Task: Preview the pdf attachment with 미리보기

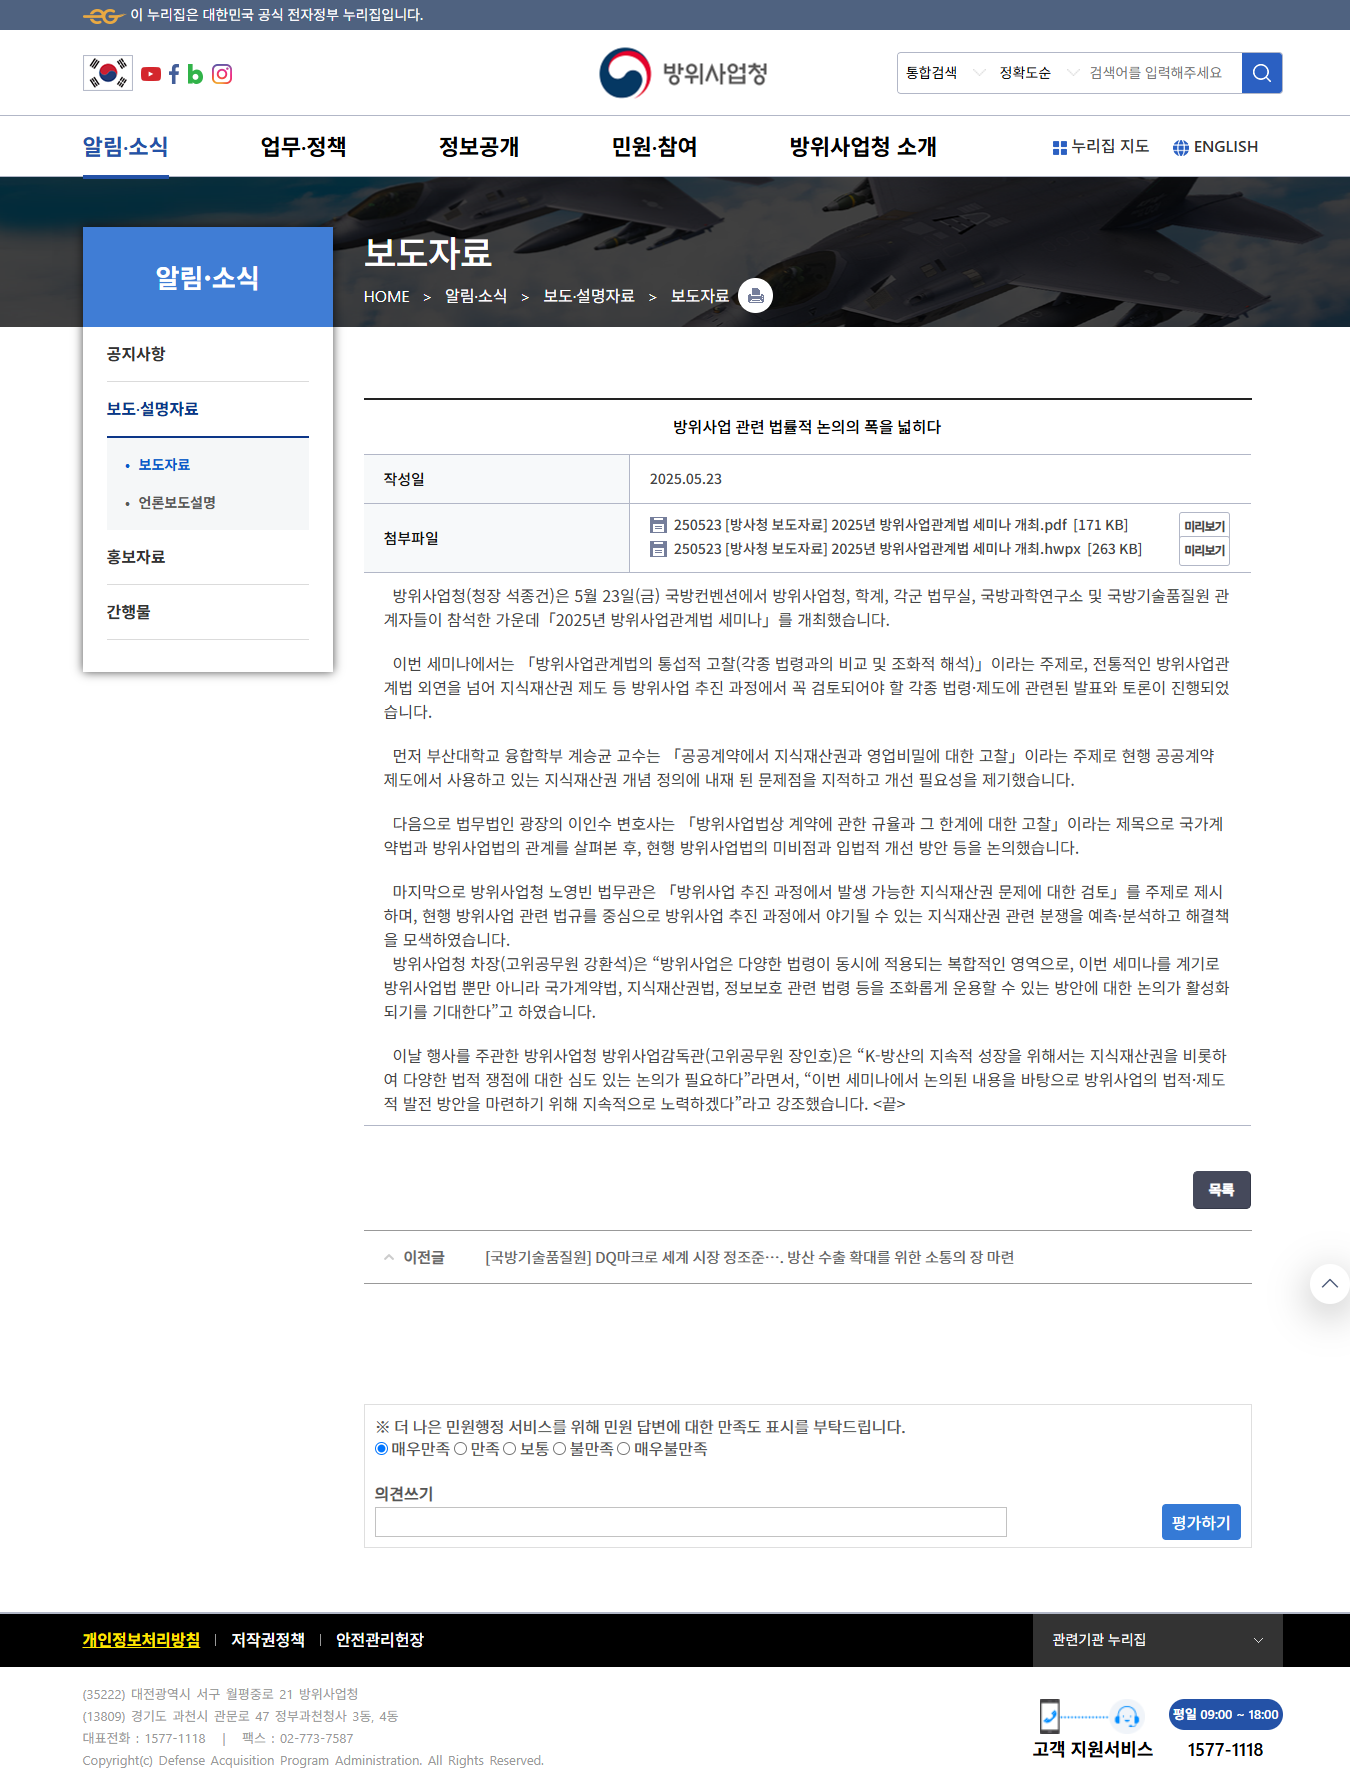Action: [x=1205, y=526]
